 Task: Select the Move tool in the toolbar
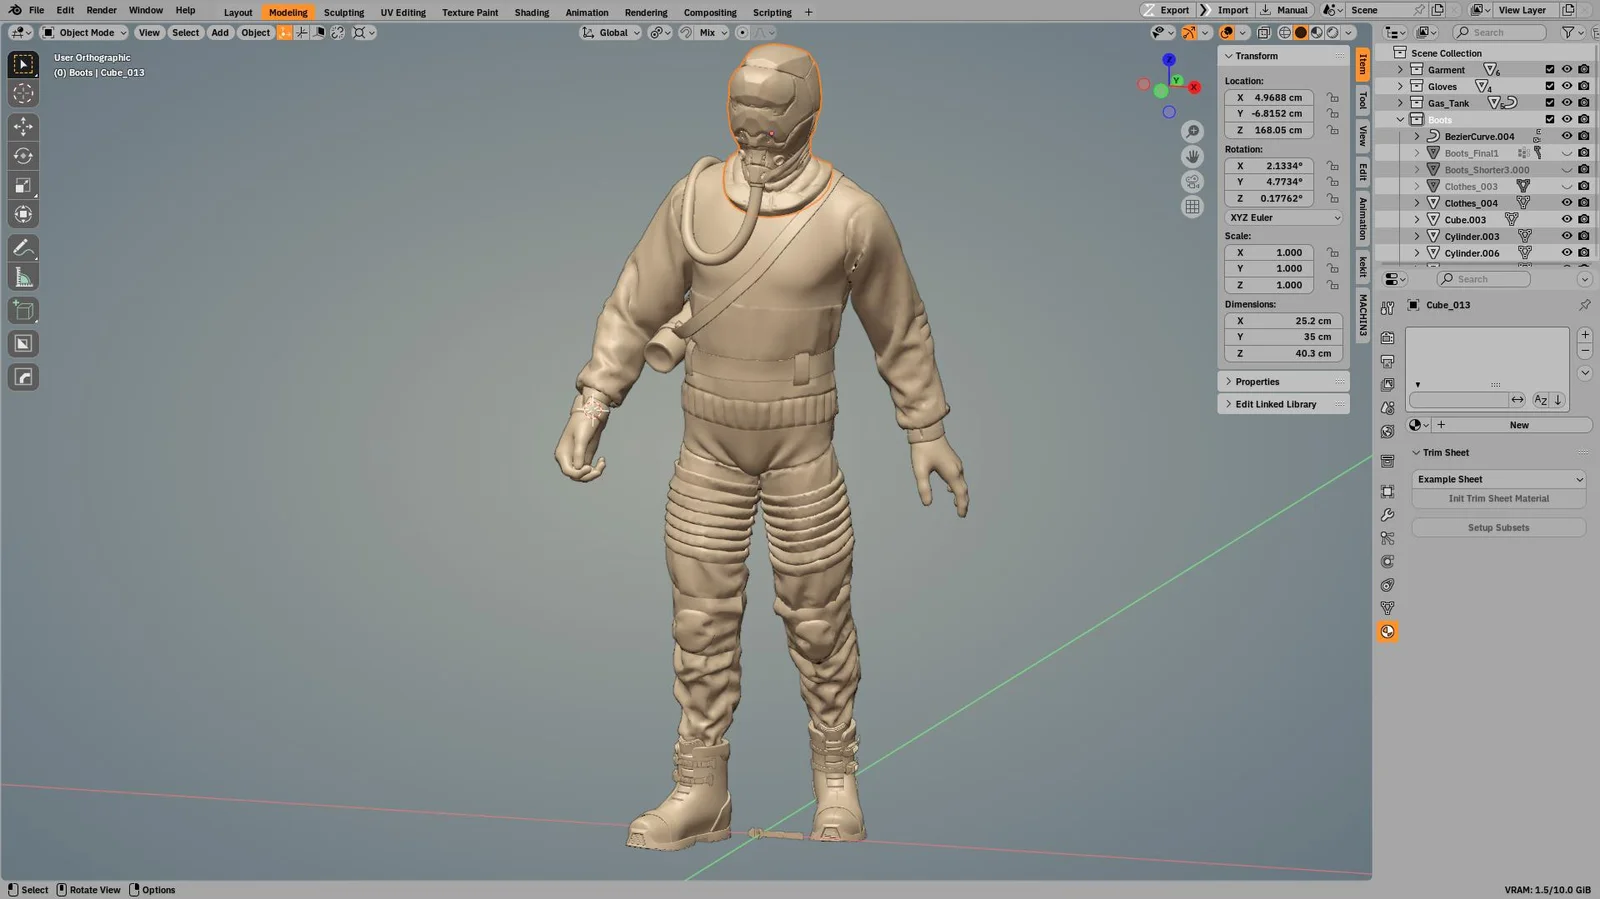point(23,126)
